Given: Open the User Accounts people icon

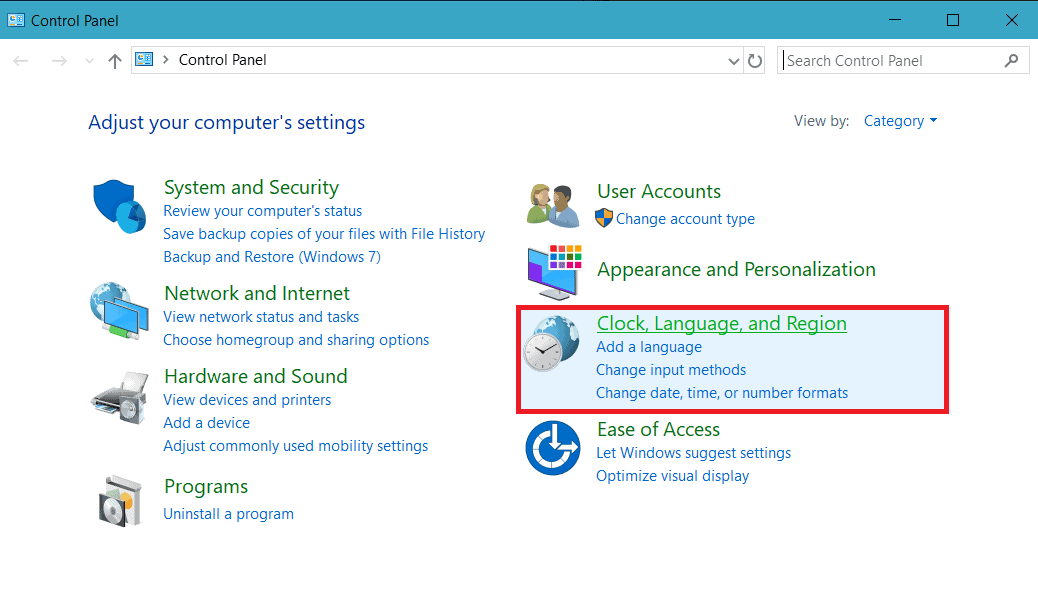Looking at the screenshot, I should [x=553, y=206].
